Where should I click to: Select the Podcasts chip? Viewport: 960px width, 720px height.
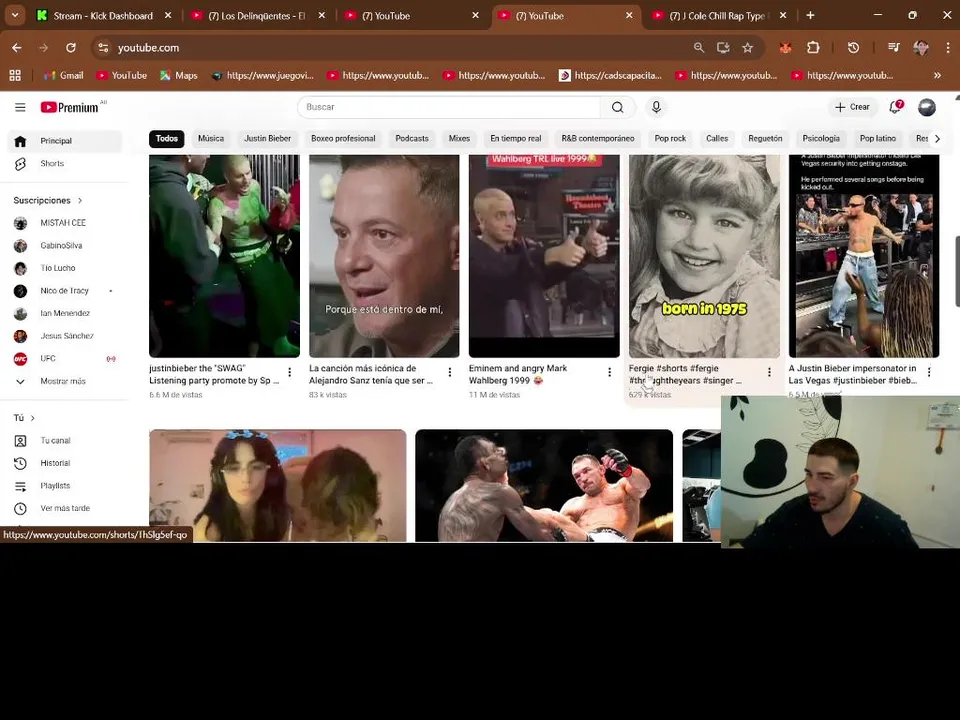pyautogui.click(x=412, y=138)
